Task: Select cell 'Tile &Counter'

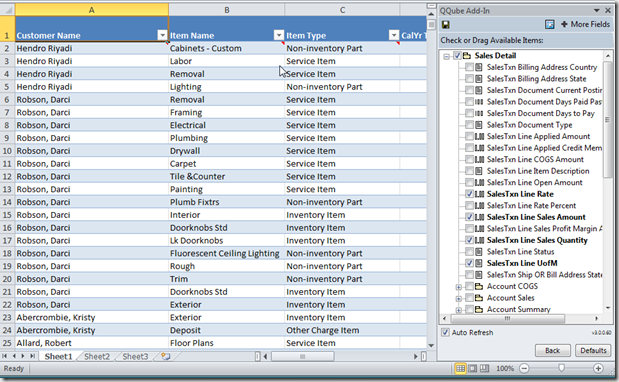Action: tap(227, 176)
